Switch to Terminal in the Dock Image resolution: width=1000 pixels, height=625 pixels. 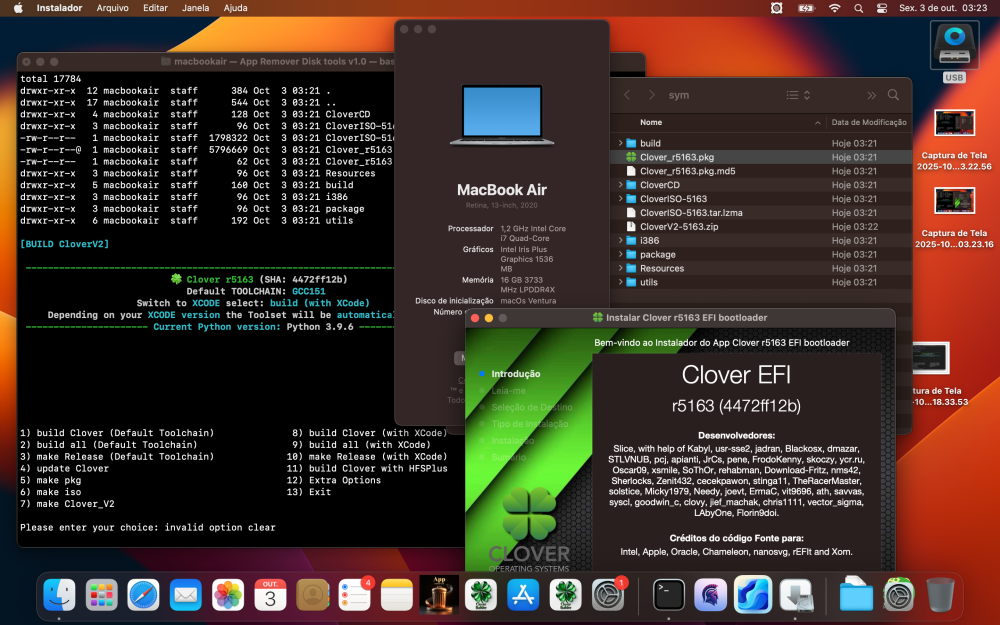[668, 595]
